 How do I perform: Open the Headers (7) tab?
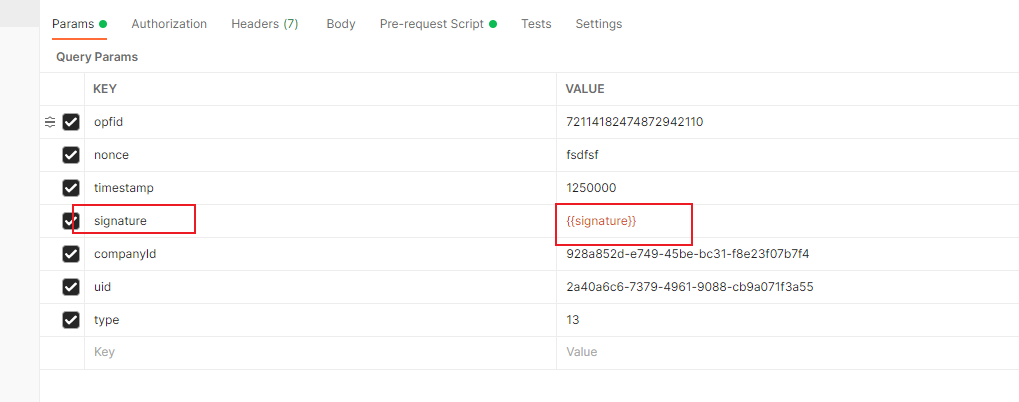pos(264,24)
